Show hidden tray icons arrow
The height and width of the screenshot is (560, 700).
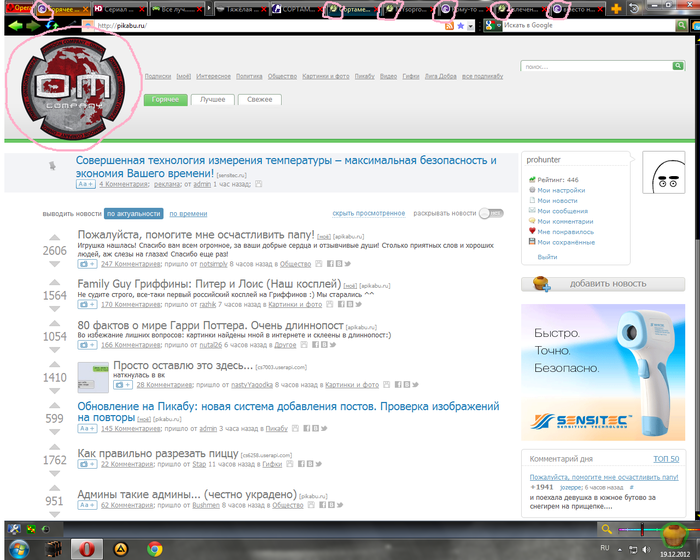(x=620, y=549)
